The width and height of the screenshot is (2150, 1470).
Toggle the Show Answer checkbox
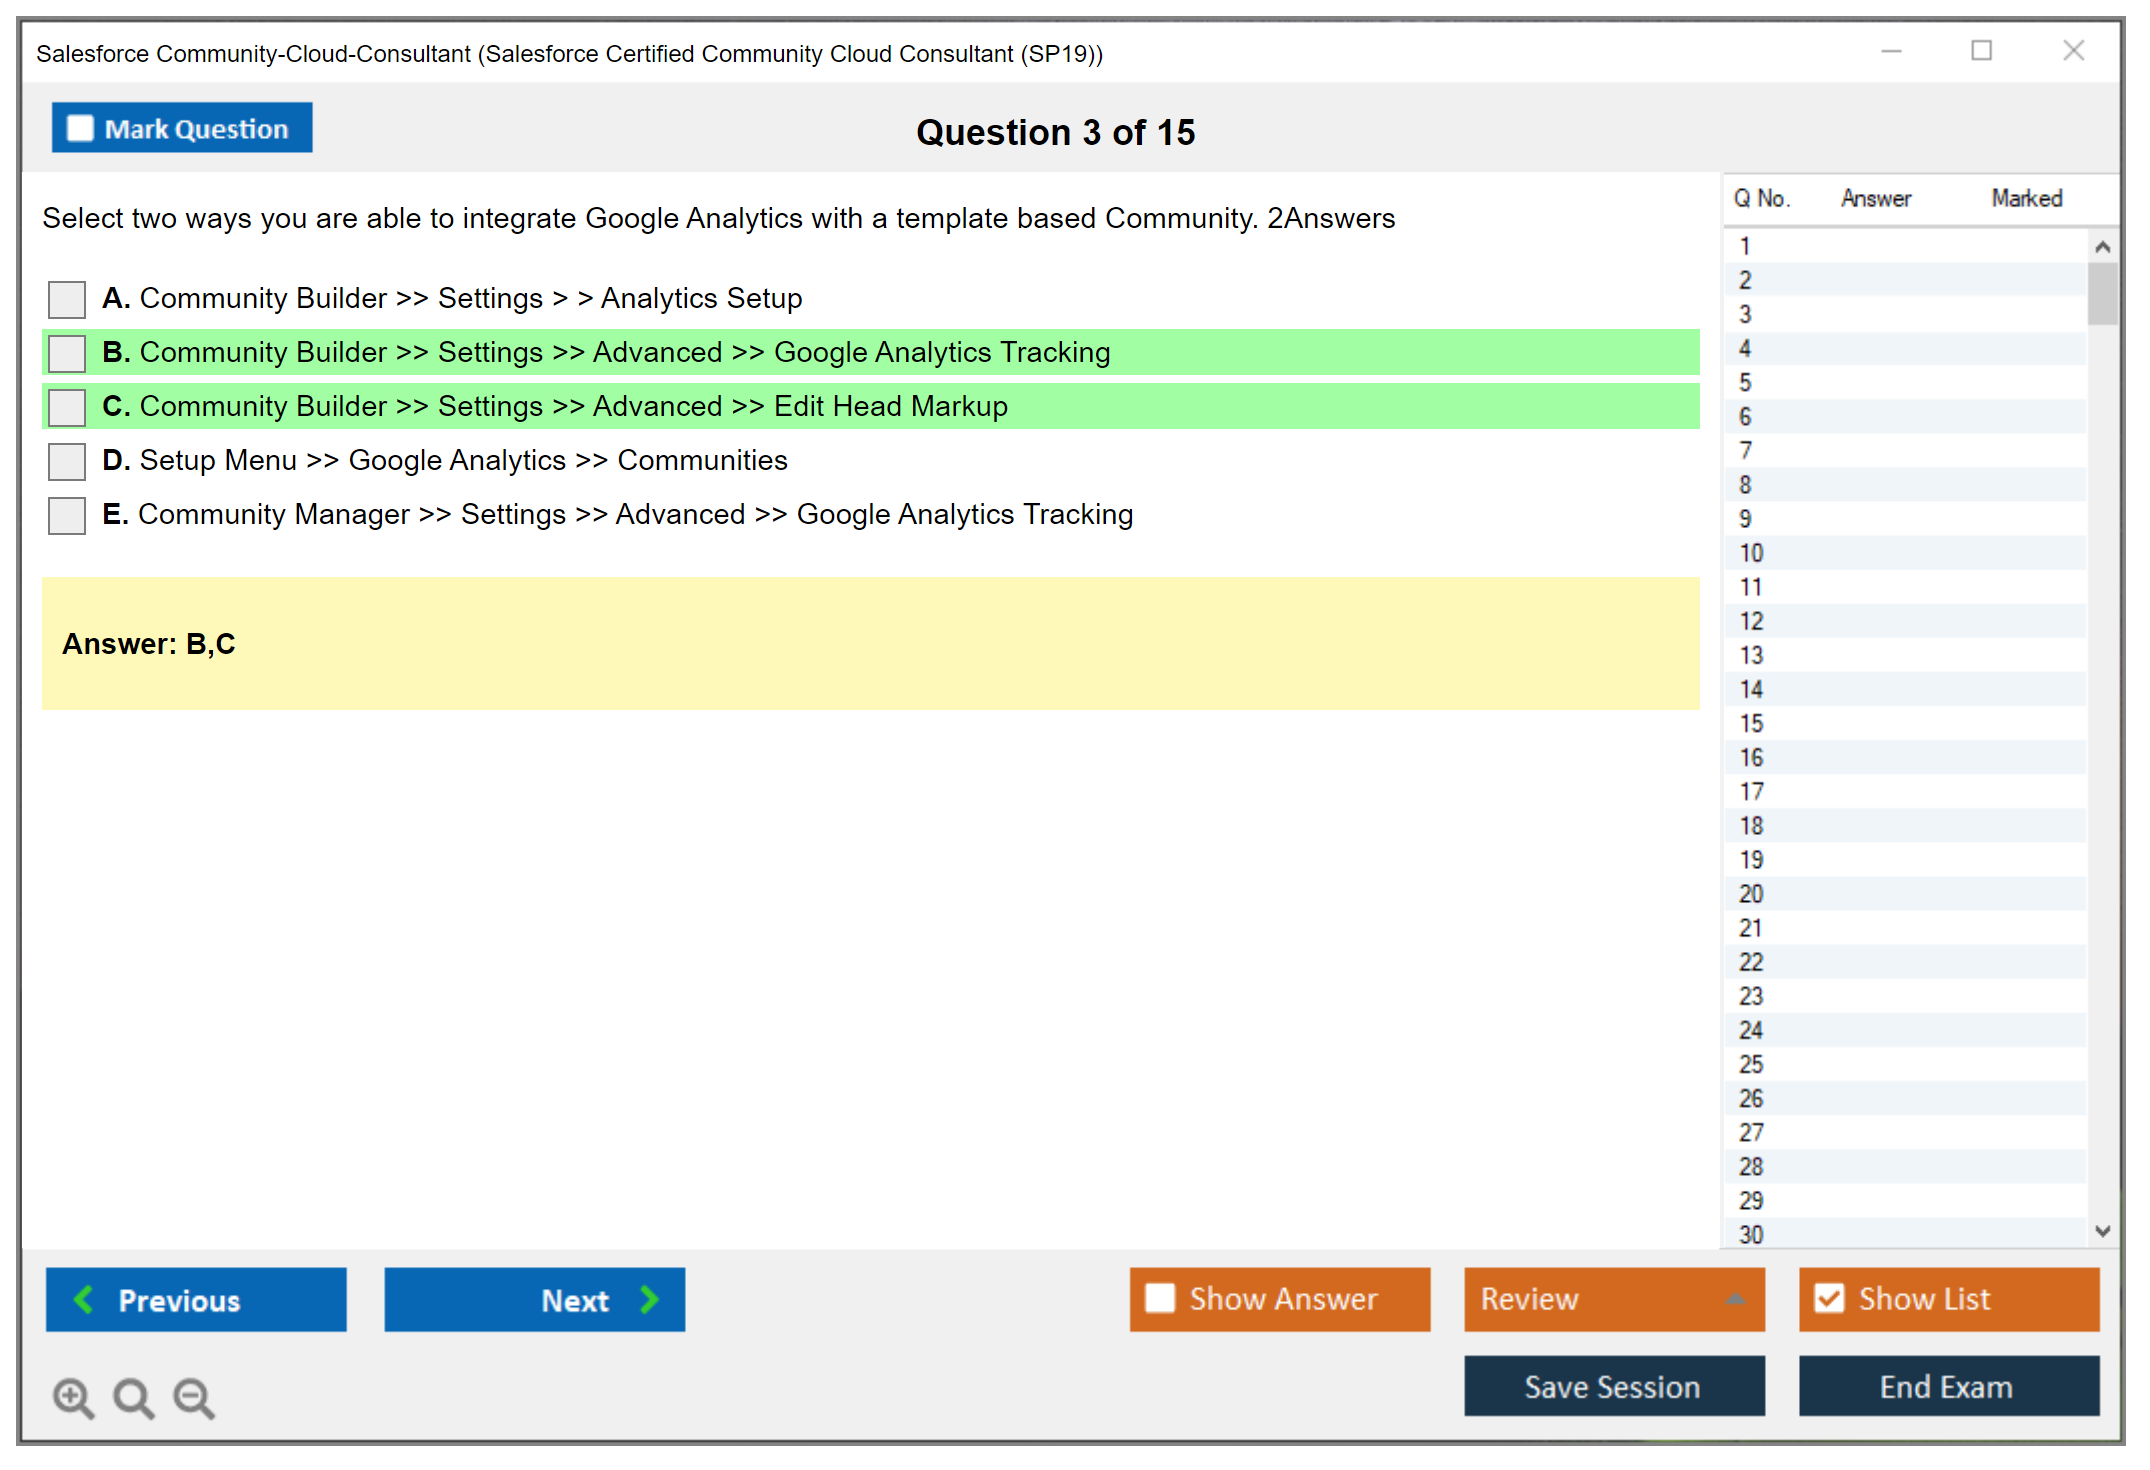click(1160, 1298)
